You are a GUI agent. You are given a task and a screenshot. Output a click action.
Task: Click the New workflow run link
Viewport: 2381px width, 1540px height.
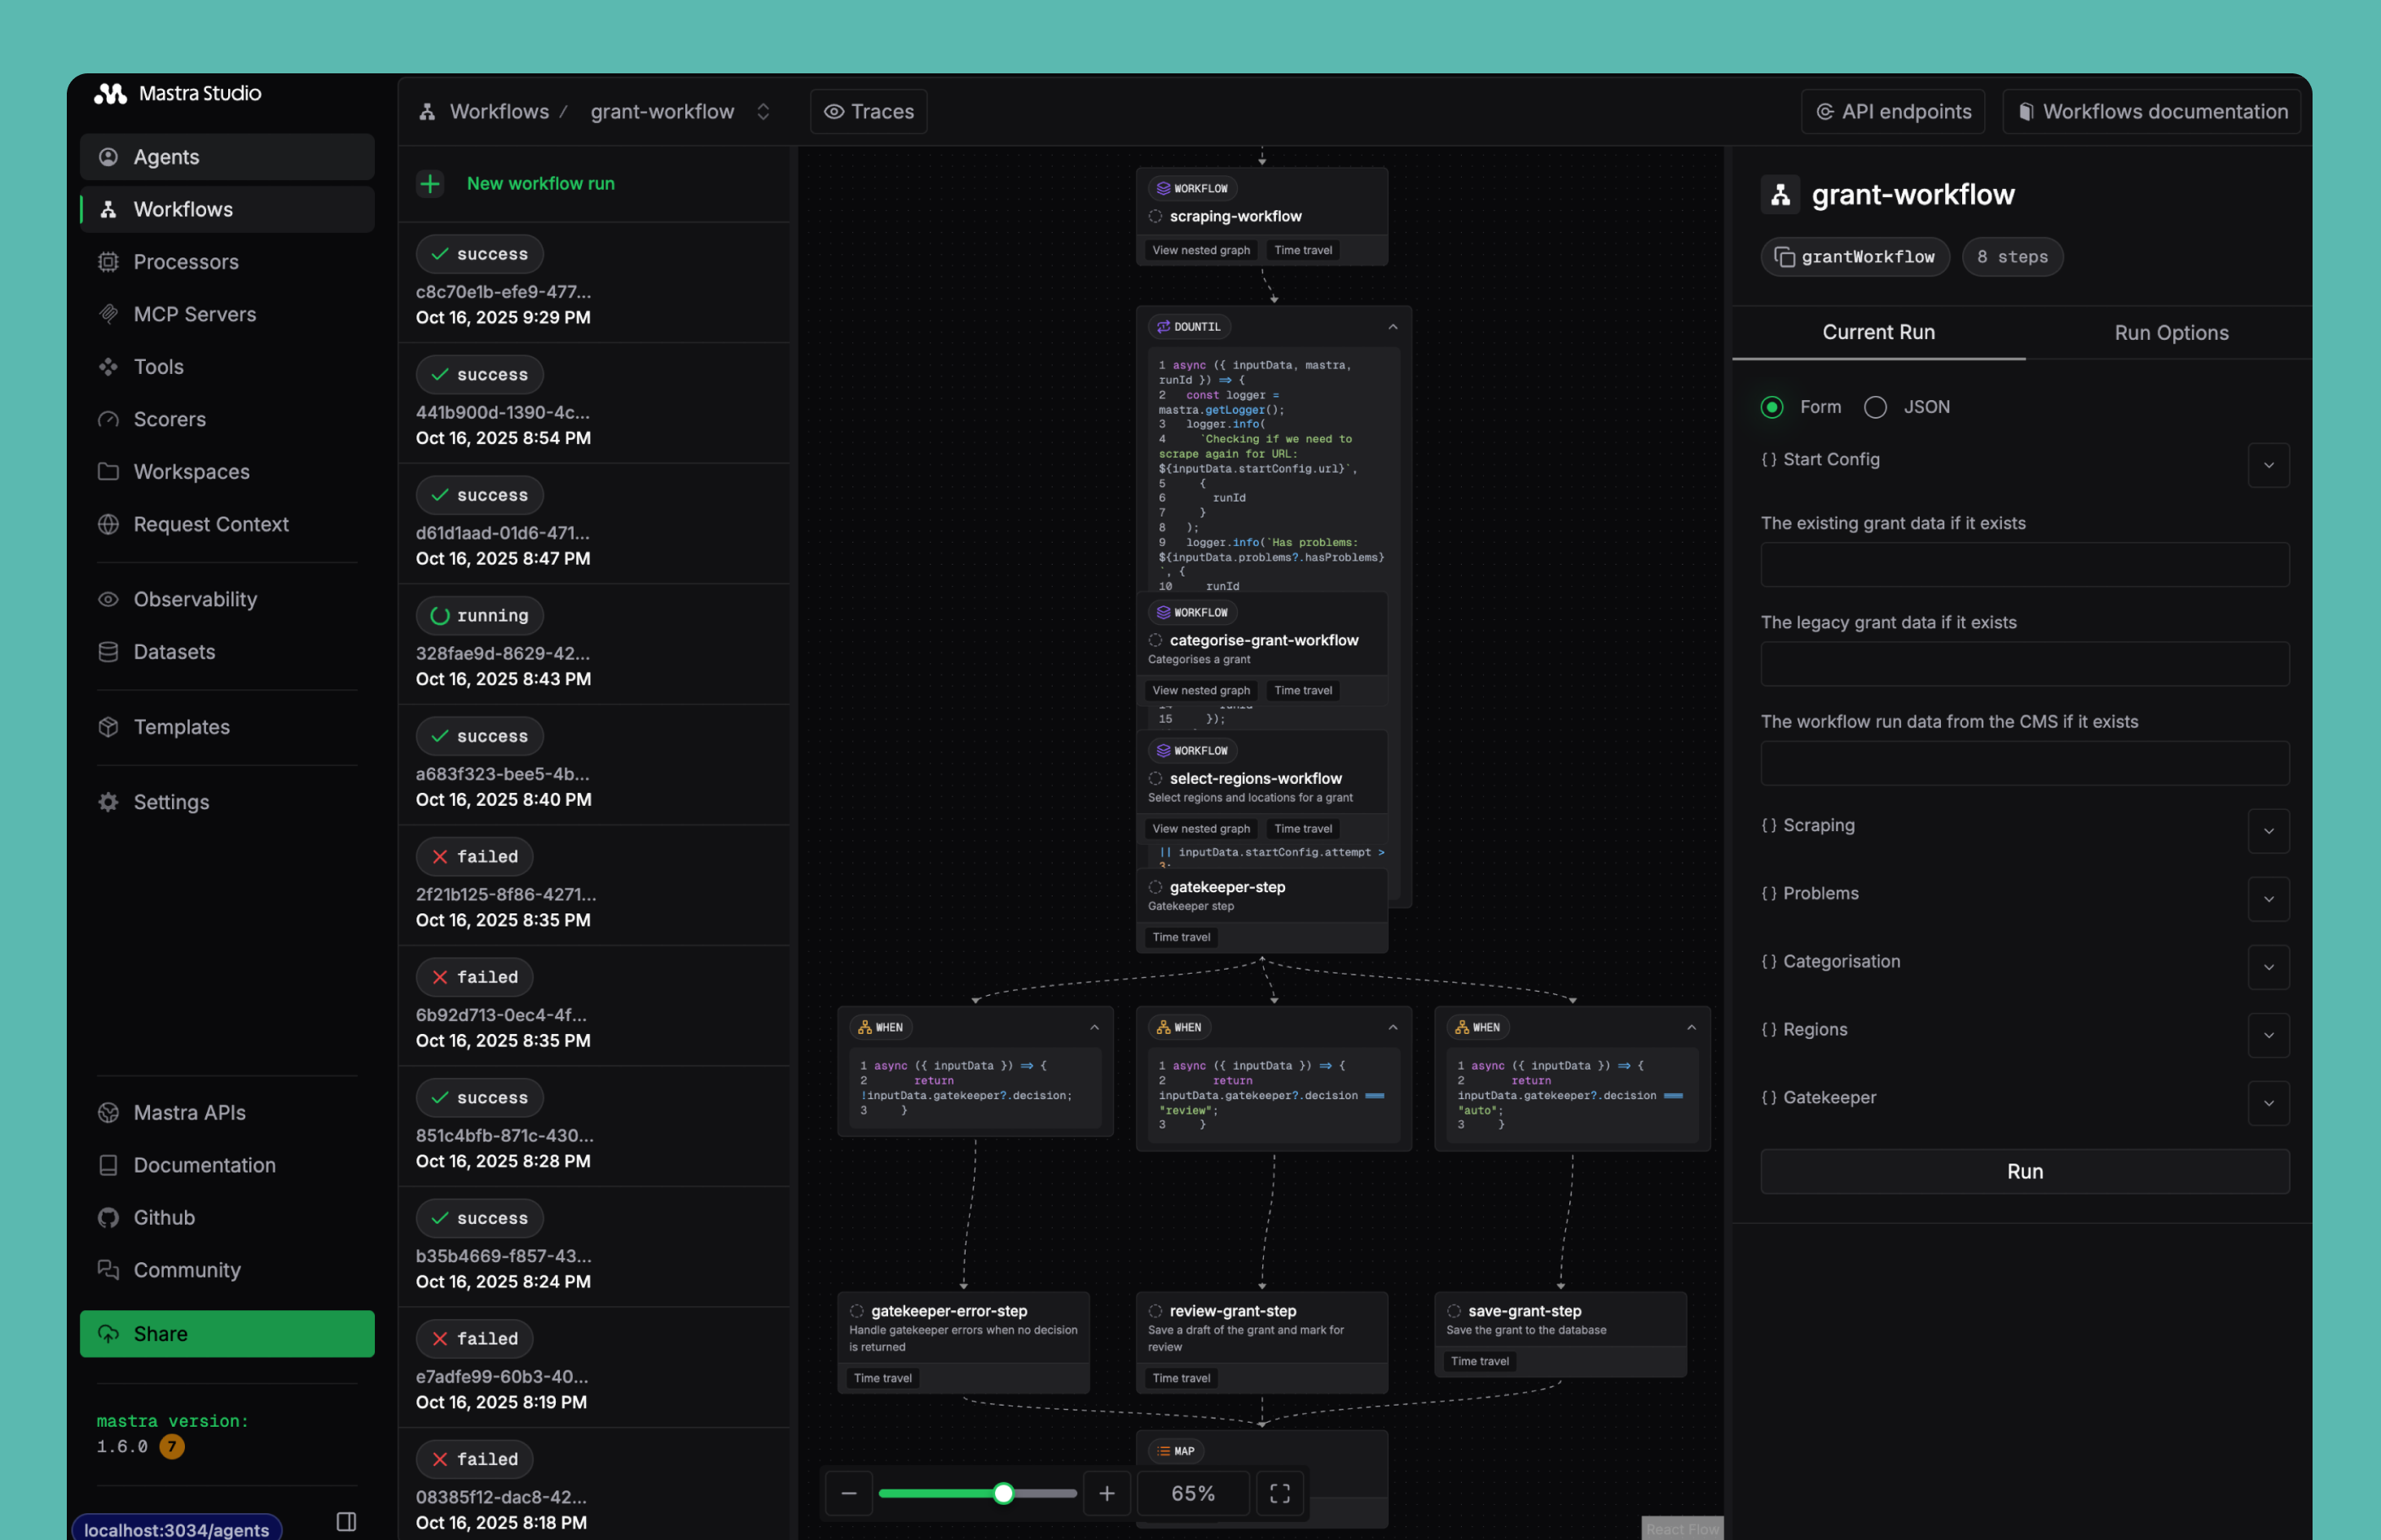[540, 184]
